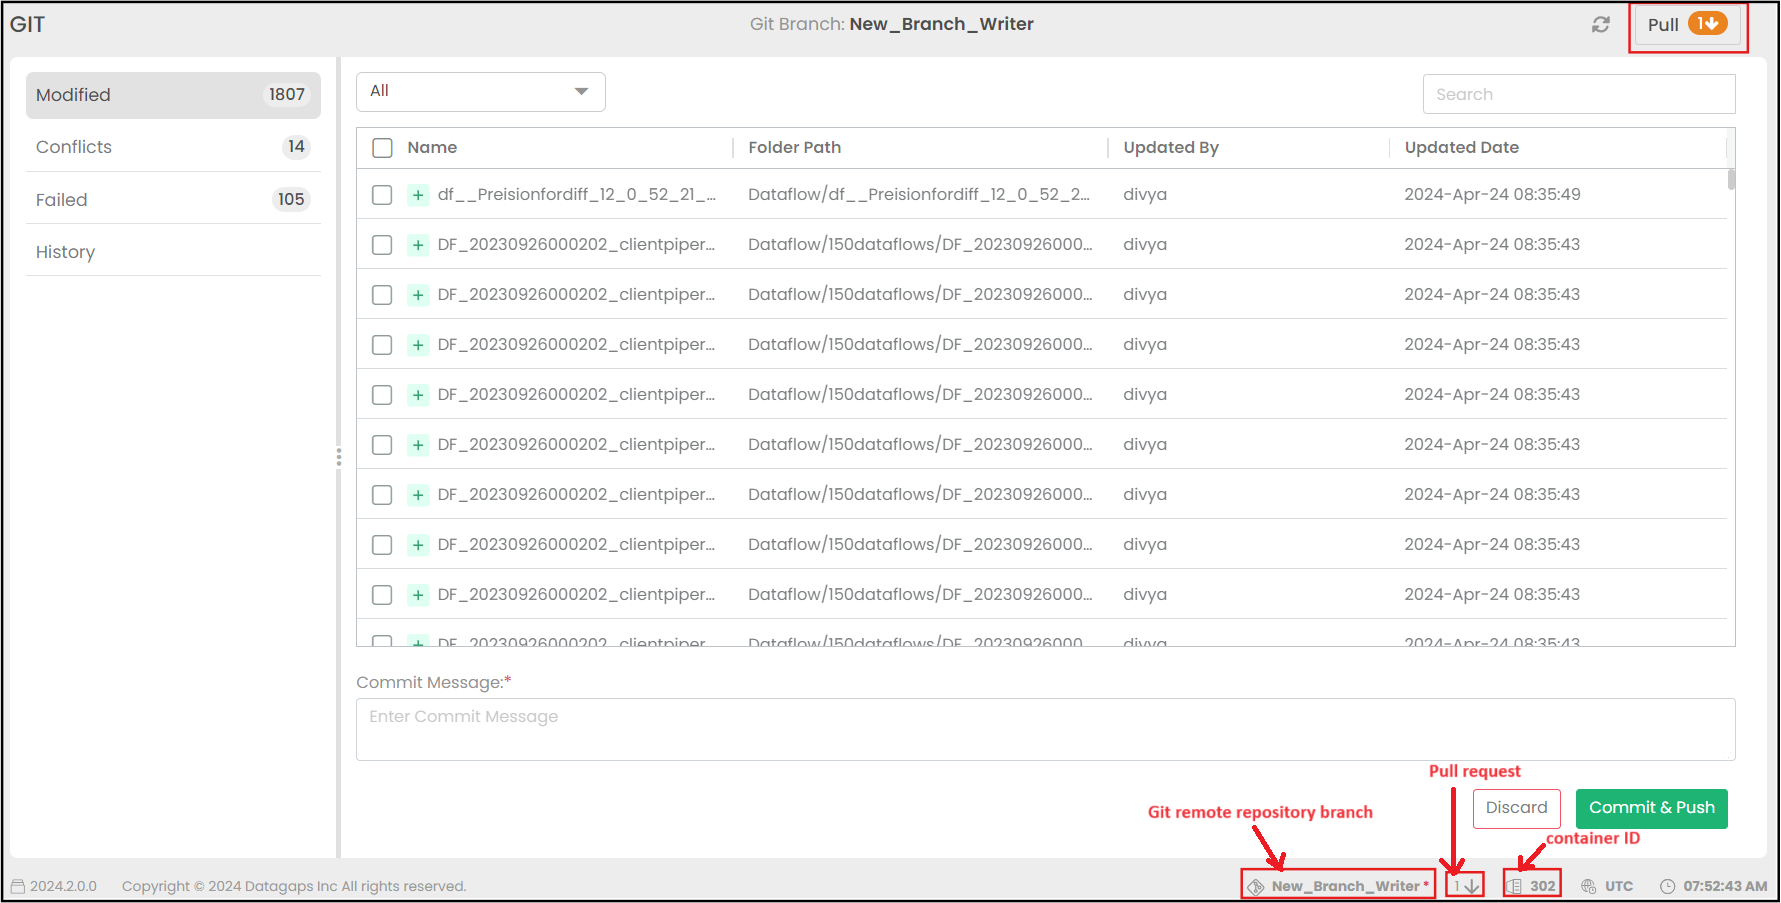Image resolution: width=1781 pixels, height=903 pixels.
Task: Click the Updated Date column header to sort
Action: 1461,148
